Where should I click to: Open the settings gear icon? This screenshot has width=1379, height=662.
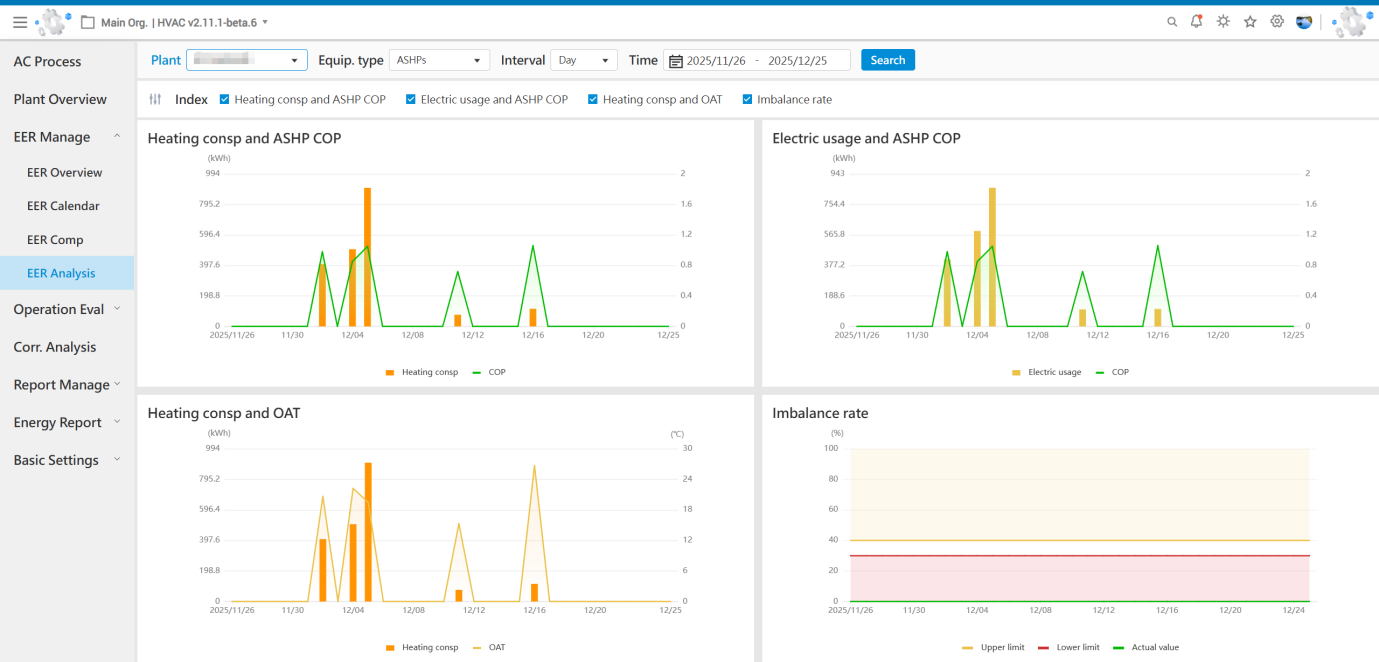(x=1277, y=22)
